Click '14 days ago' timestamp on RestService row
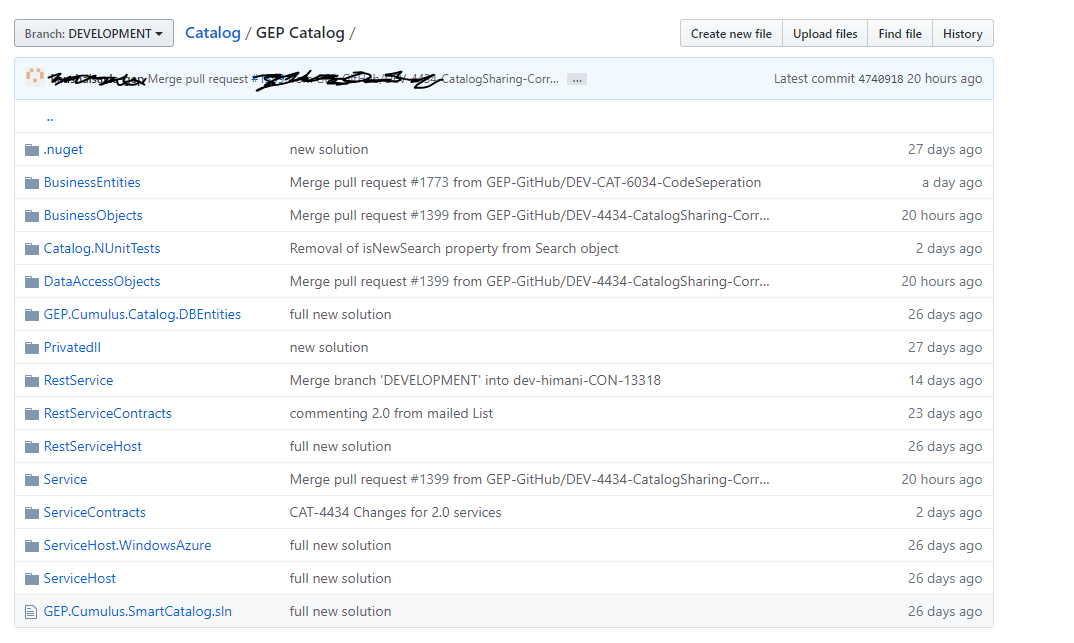Screen dimensions: 1074x643 pyautogui.click(x=945, y=380)
